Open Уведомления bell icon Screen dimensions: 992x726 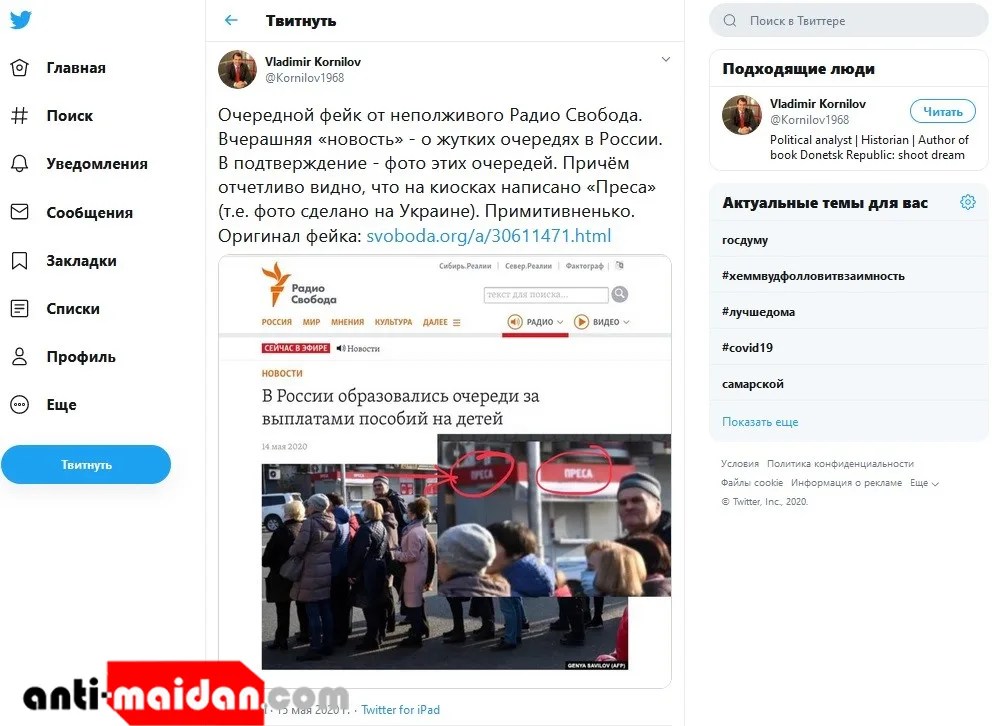(20, 164)
